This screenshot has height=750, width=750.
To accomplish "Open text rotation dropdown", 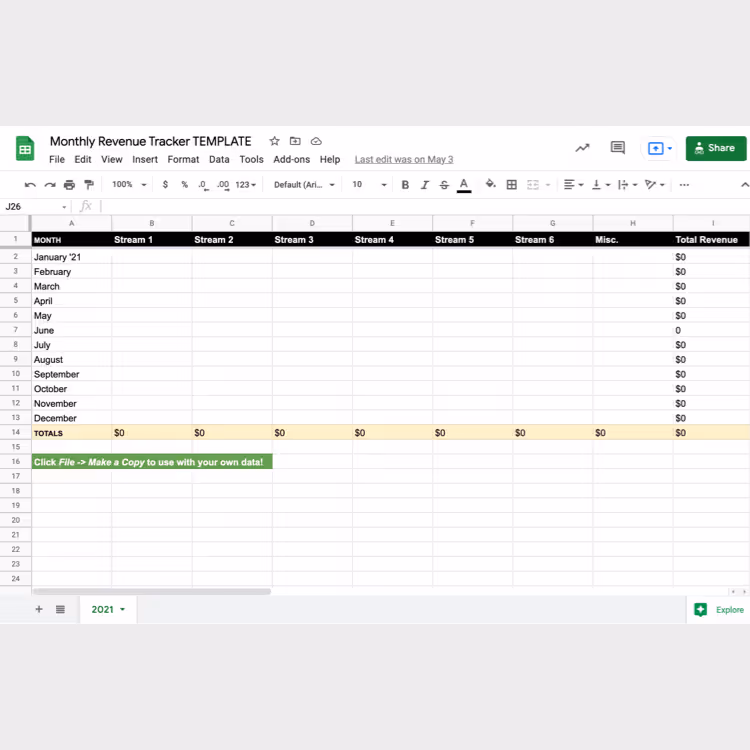I will click(x=655, y=185).
